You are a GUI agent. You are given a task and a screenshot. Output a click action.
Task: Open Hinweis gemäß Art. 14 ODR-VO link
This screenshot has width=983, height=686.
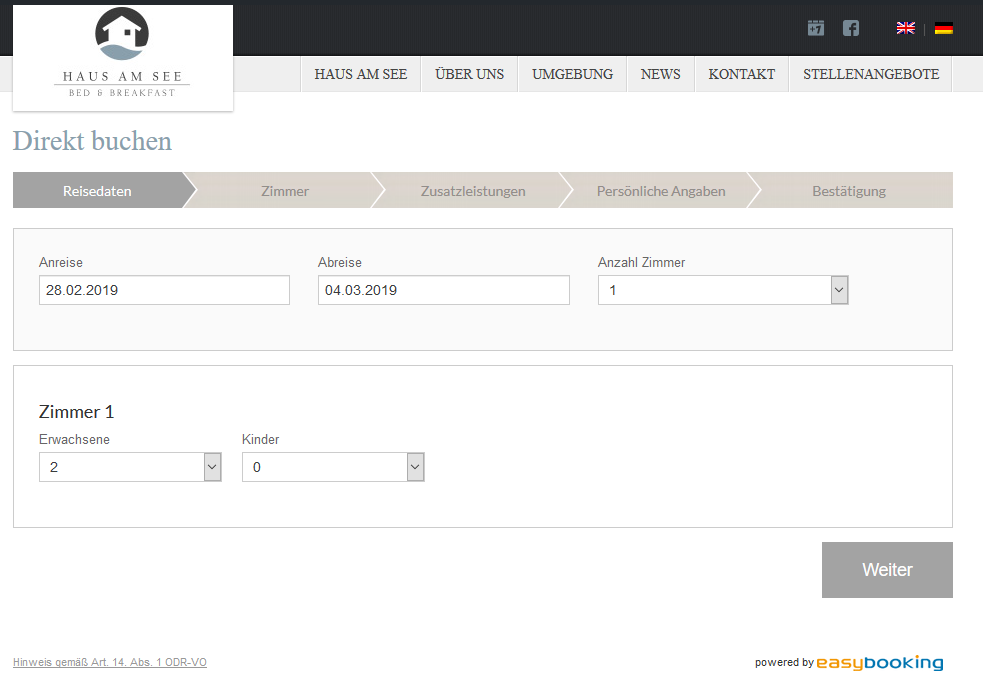pyautogui.click(x=110, y=662)
